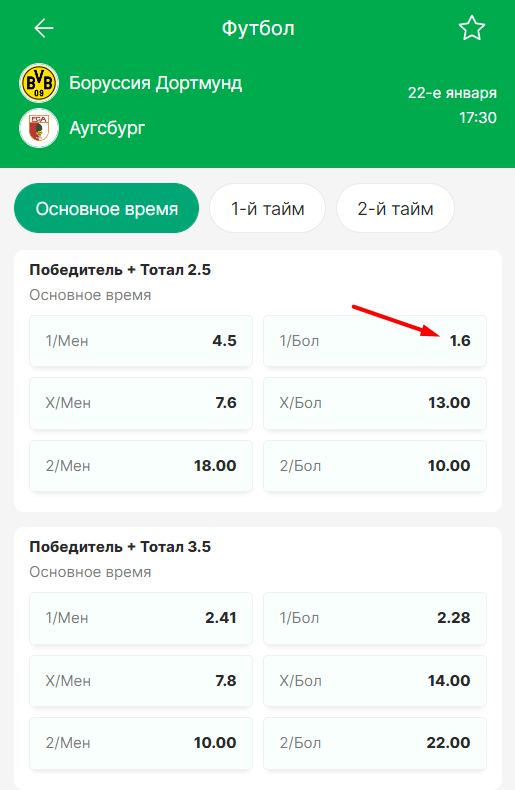Click the Футбол page title
This screenshot has height=790, width=515.
[x=258, y=28]
